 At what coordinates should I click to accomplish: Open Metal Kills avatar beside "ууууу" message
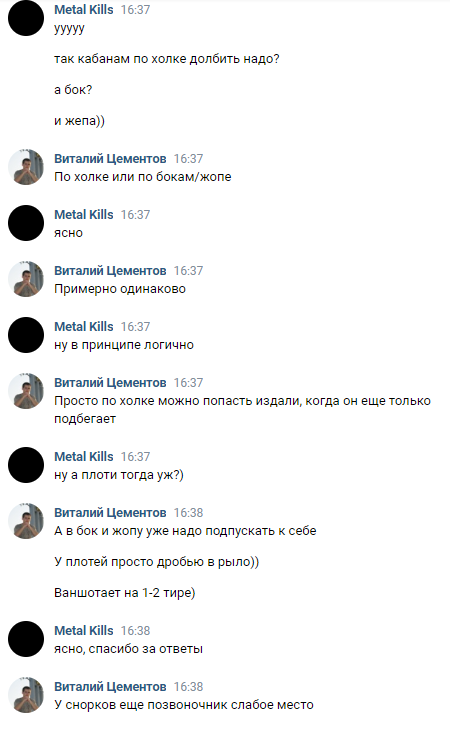tap(26, 18)
